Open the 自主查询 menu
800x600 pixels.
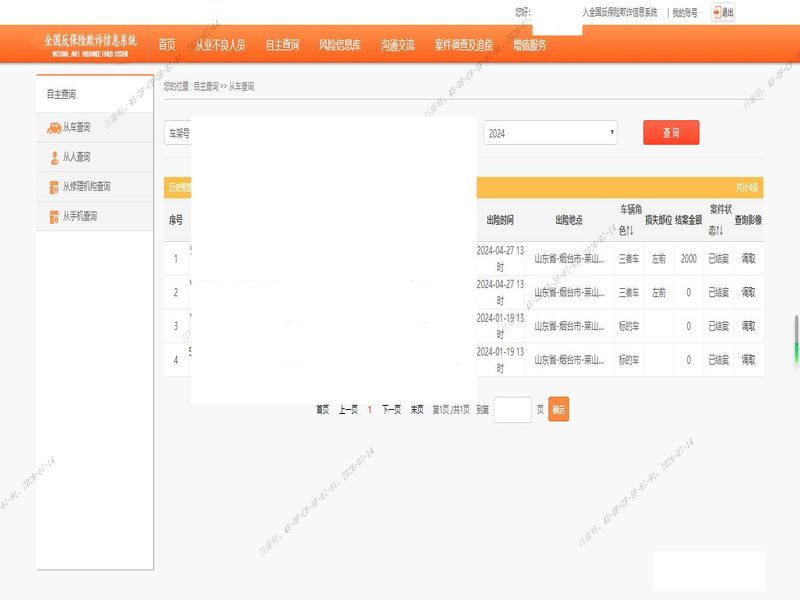click(282, 45)
